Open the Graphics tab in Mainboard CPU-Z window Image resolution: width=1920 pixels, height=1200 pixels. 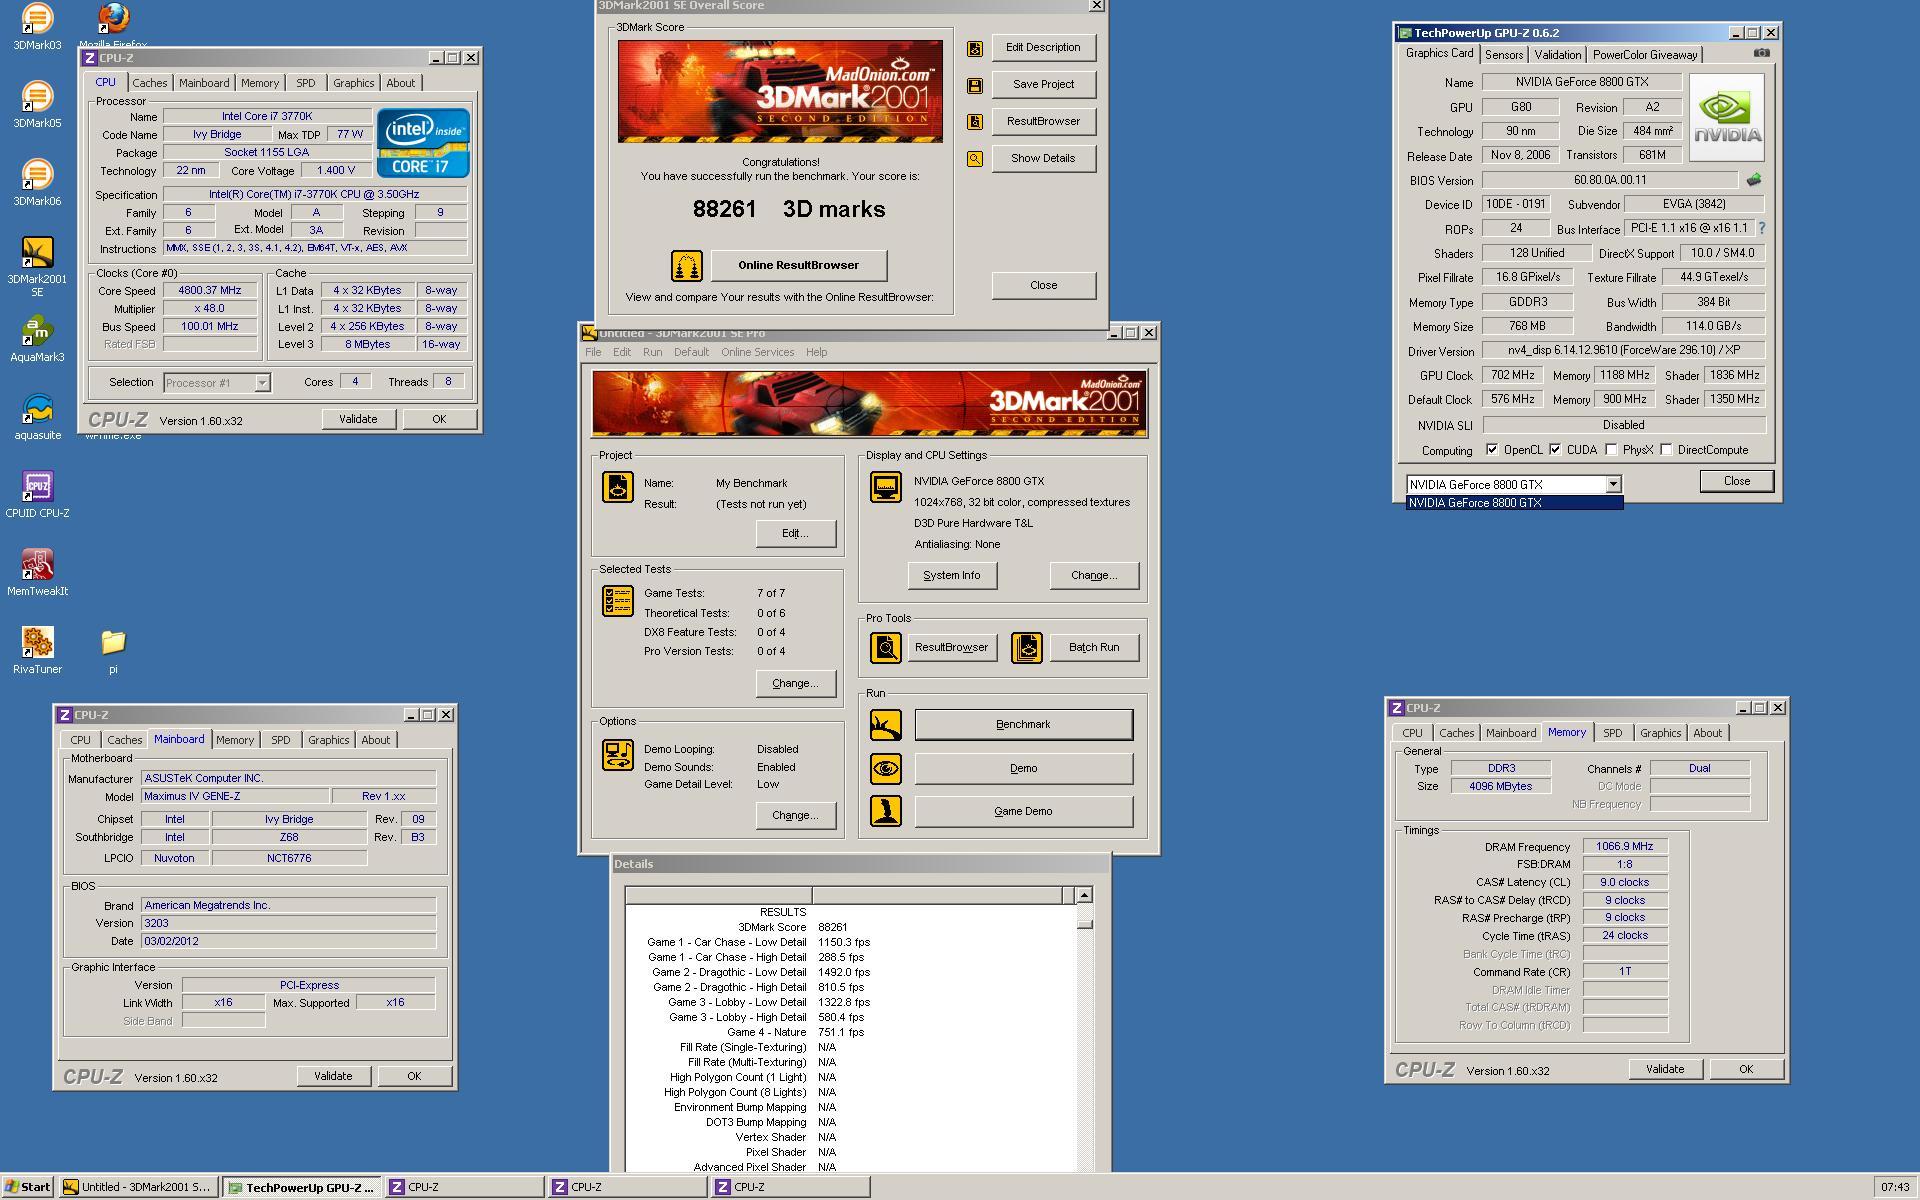tap(328, 740)
